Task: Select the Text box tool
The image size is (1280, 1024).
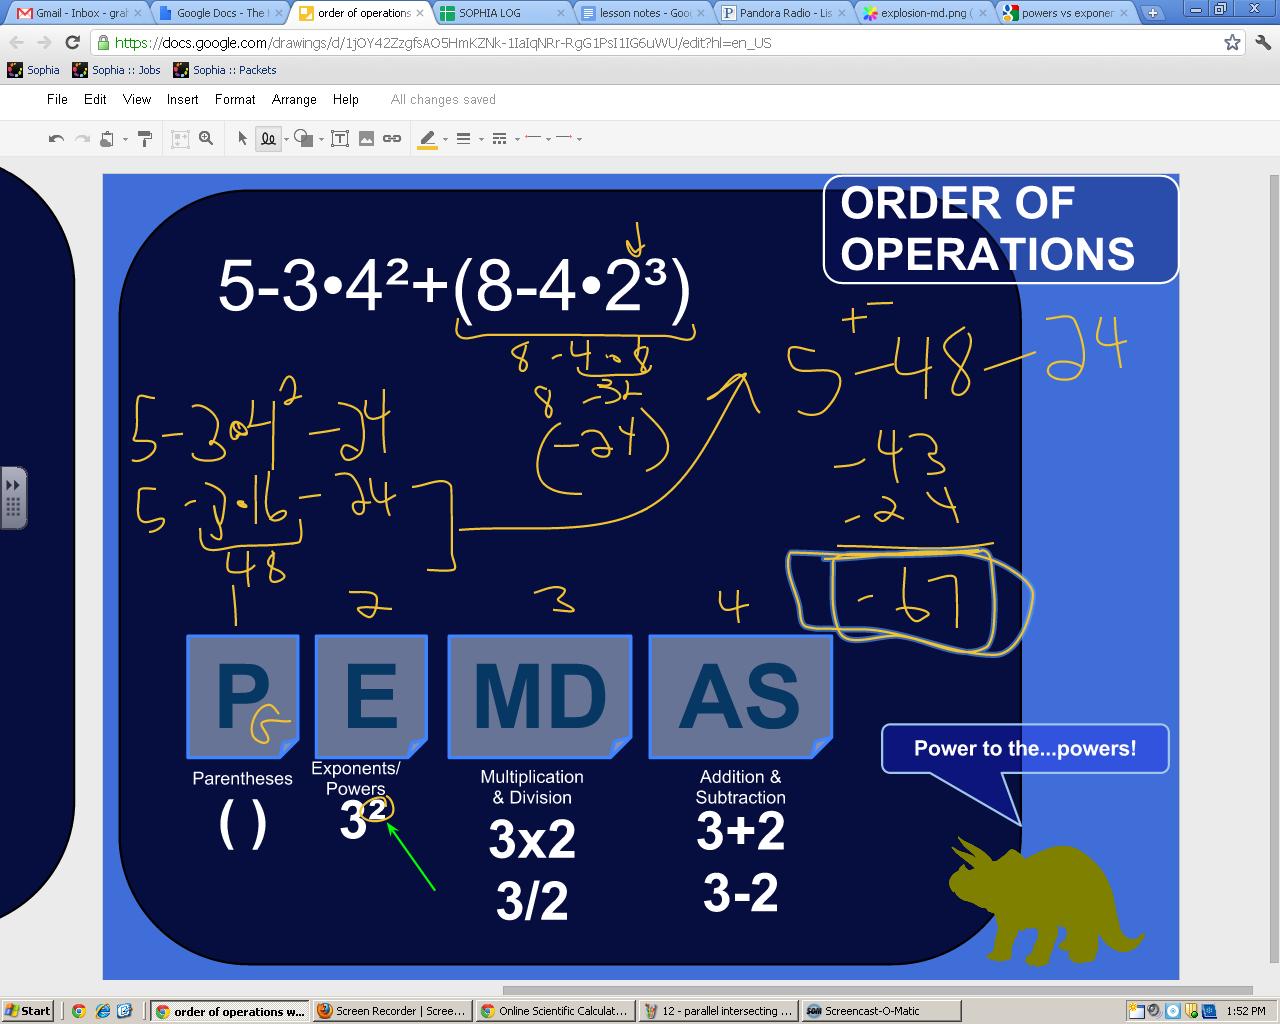Action: [x=340, y=139]
